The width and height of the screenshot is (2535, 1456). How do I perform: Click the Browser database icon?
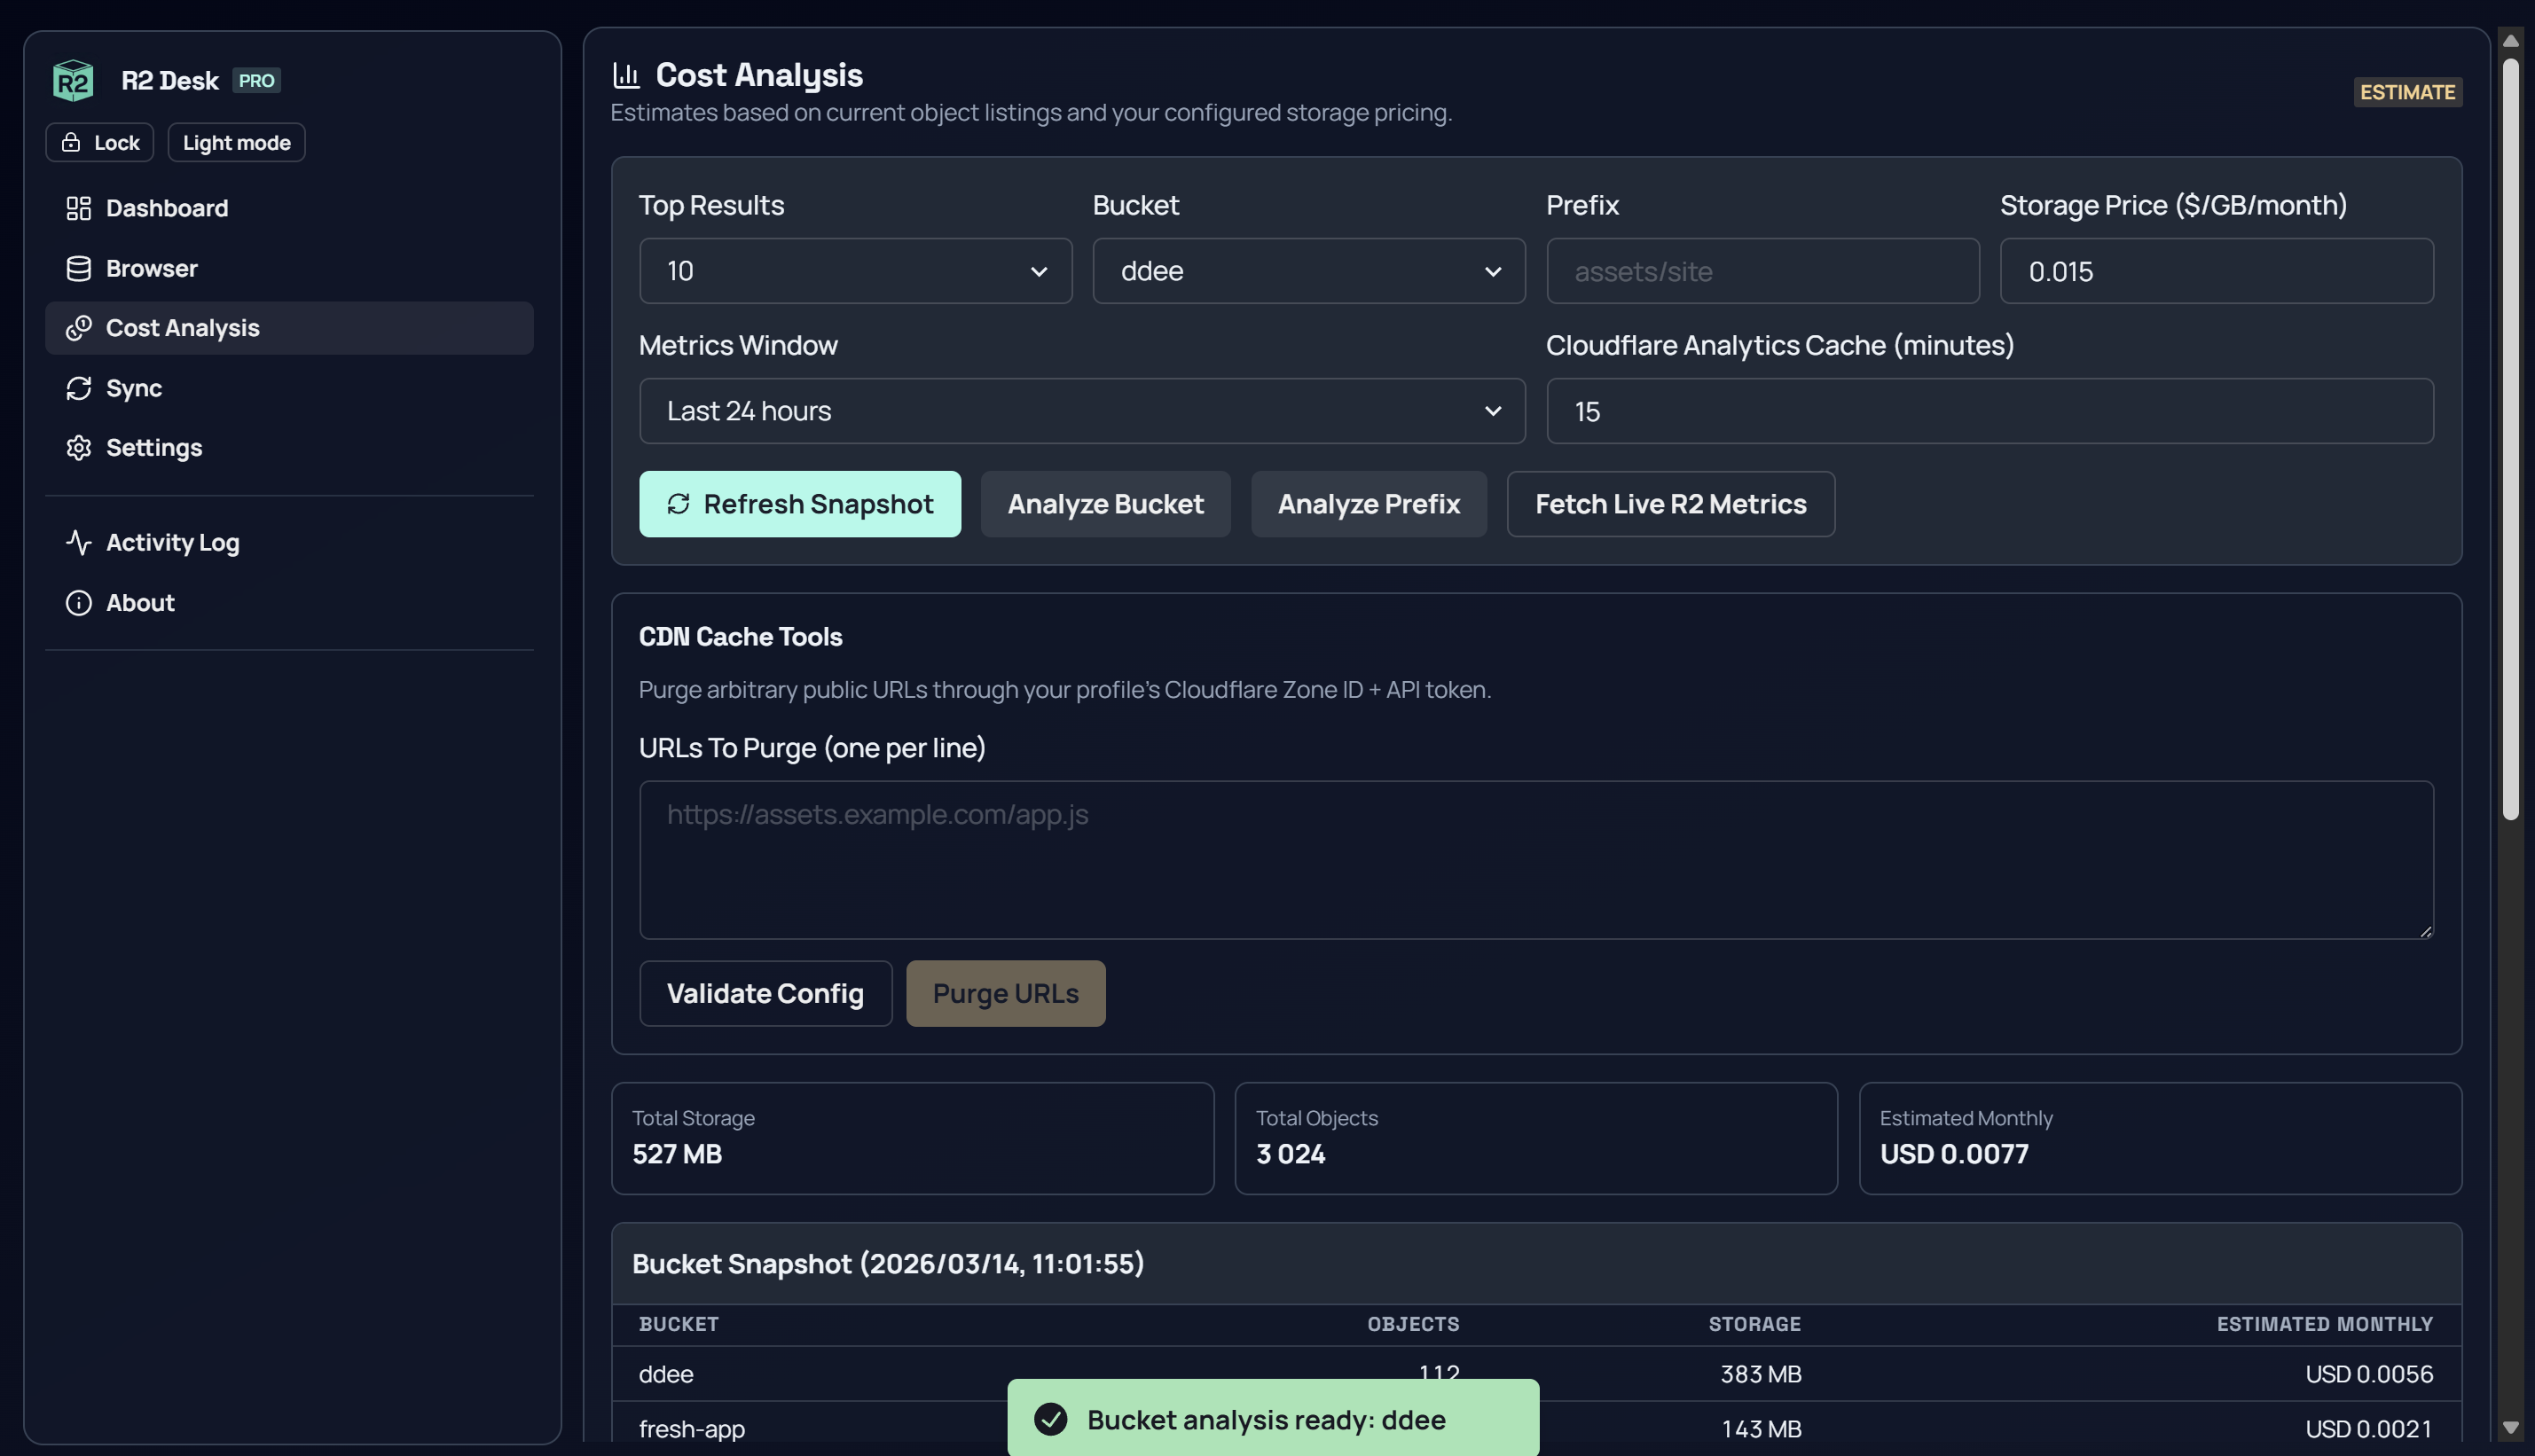(x=79, y=267)
